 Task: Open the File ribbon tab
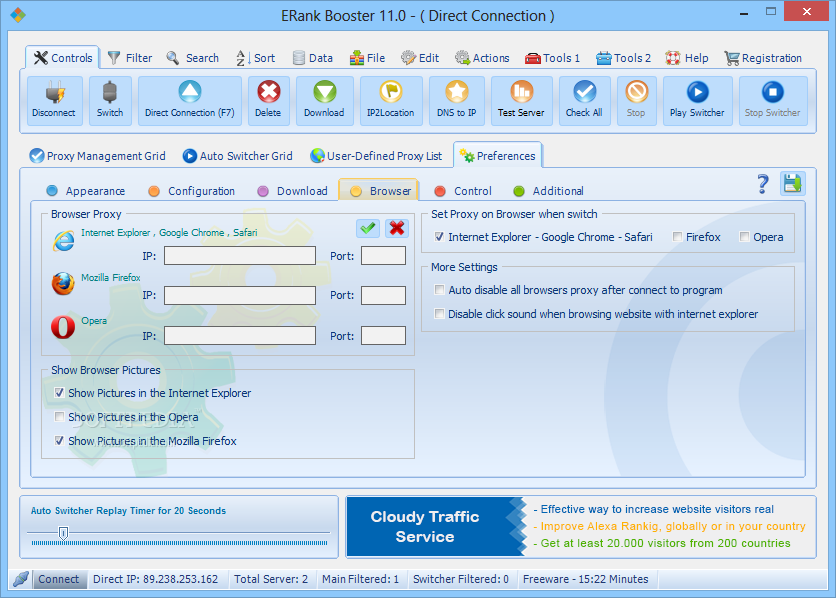[x=367, y=58]
